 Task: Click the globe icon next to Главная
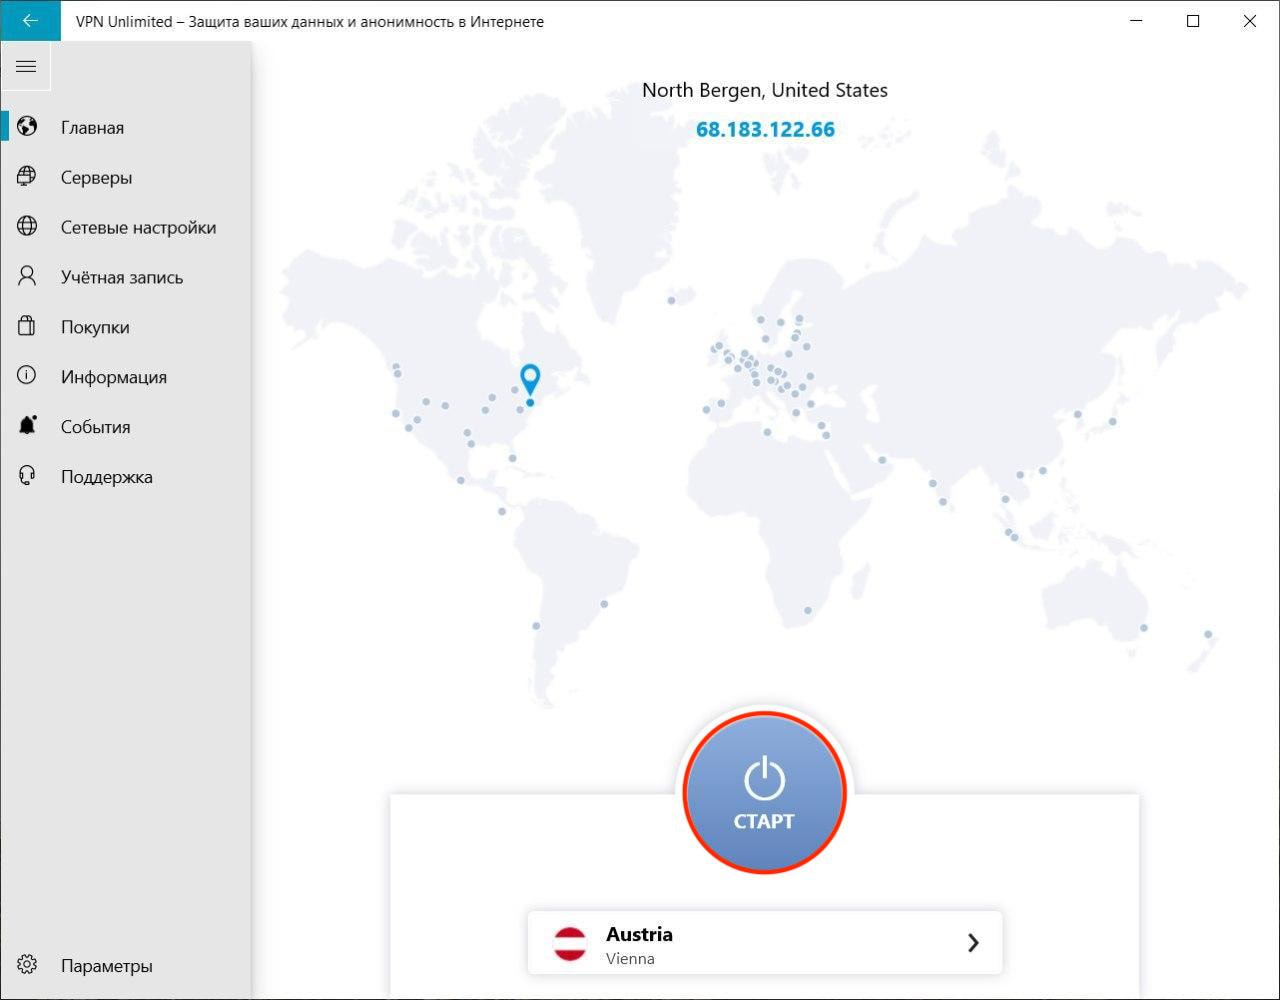(27, 127)
